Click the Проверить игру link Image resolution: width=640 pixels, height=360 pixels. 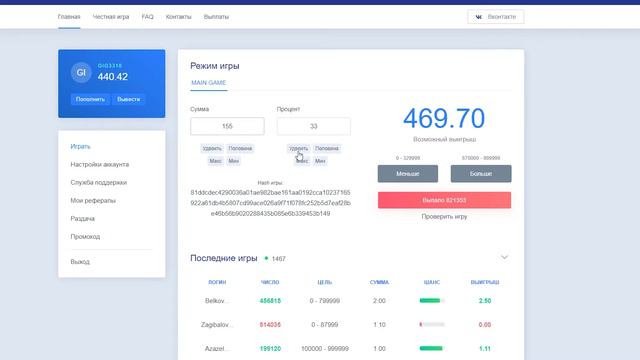pos(444,217)
